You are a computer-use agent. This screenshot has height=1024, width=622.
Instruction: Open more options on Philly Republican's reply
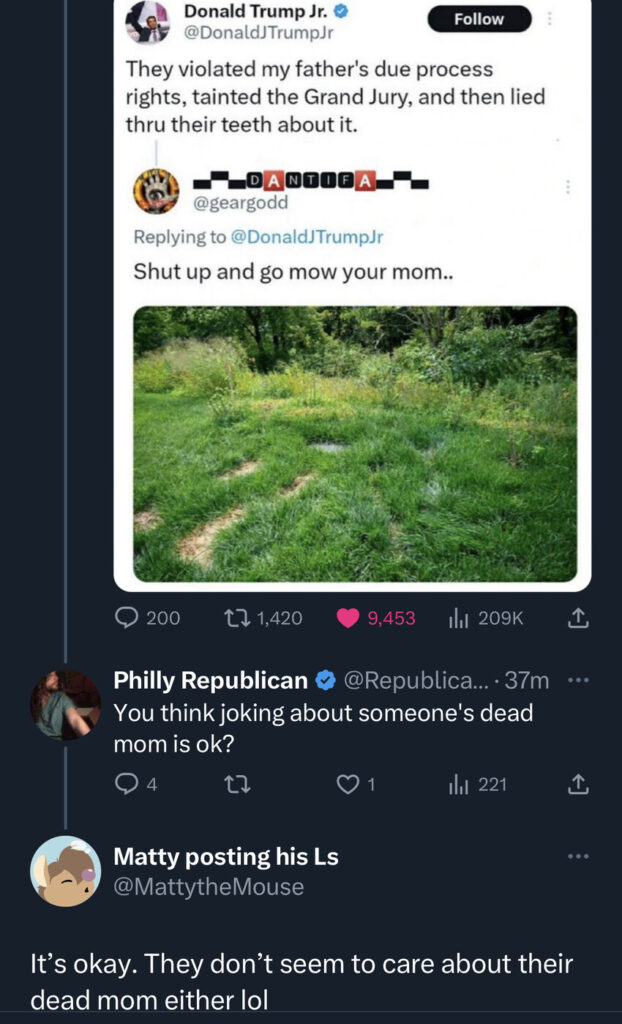click(x=578, y=680)
